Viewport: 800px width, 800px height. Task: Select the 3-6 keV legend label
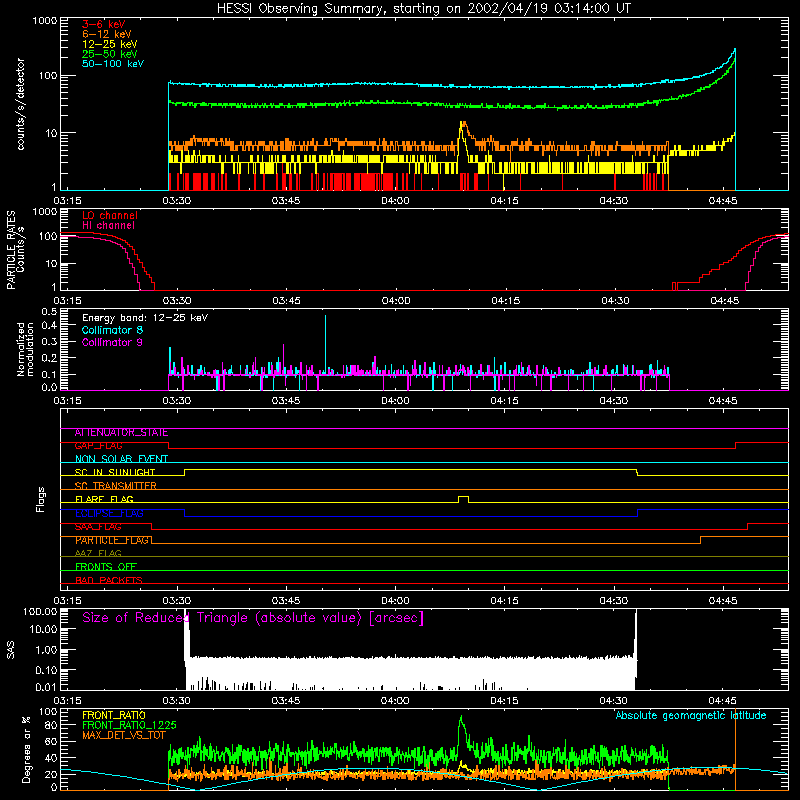[x=104, y=24]
